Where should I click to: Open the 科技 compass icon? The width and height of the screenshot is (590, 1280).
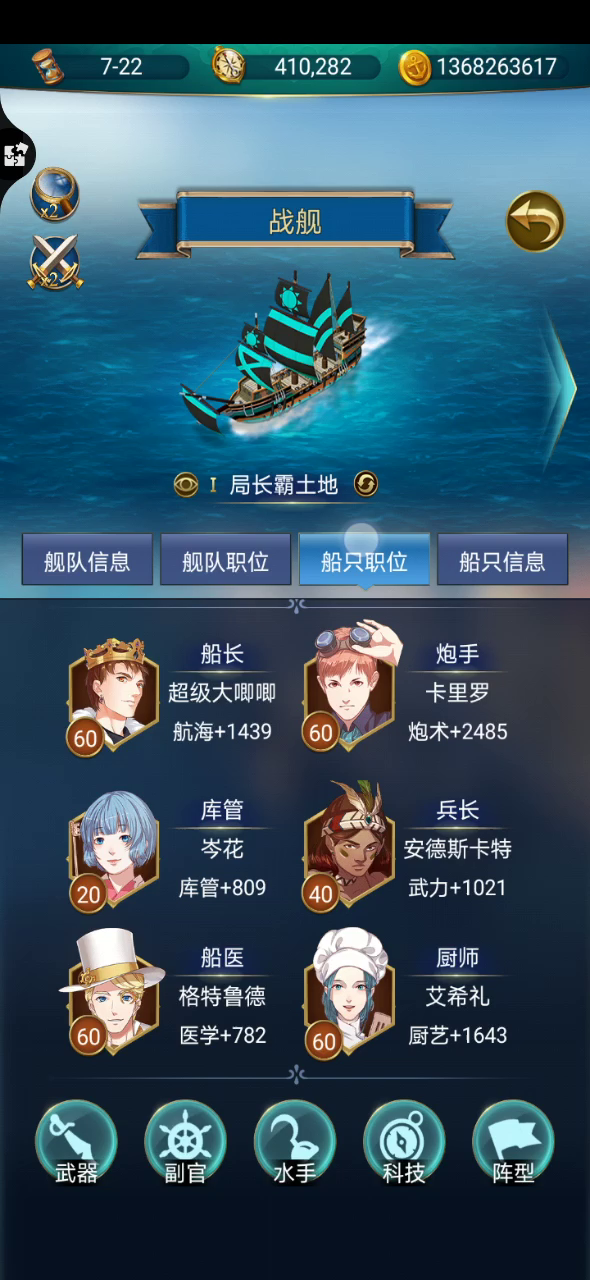[404, 1142]
